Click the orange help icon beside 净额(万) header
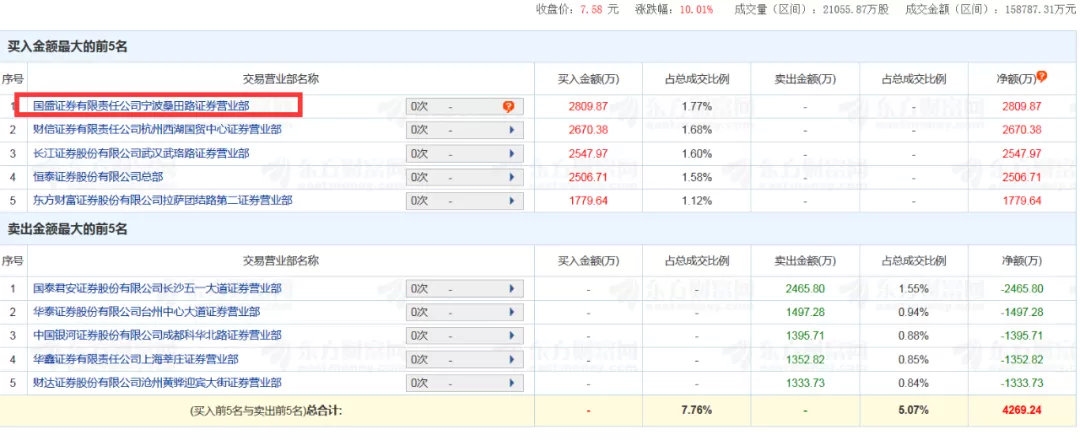 tap(1041, 76)
